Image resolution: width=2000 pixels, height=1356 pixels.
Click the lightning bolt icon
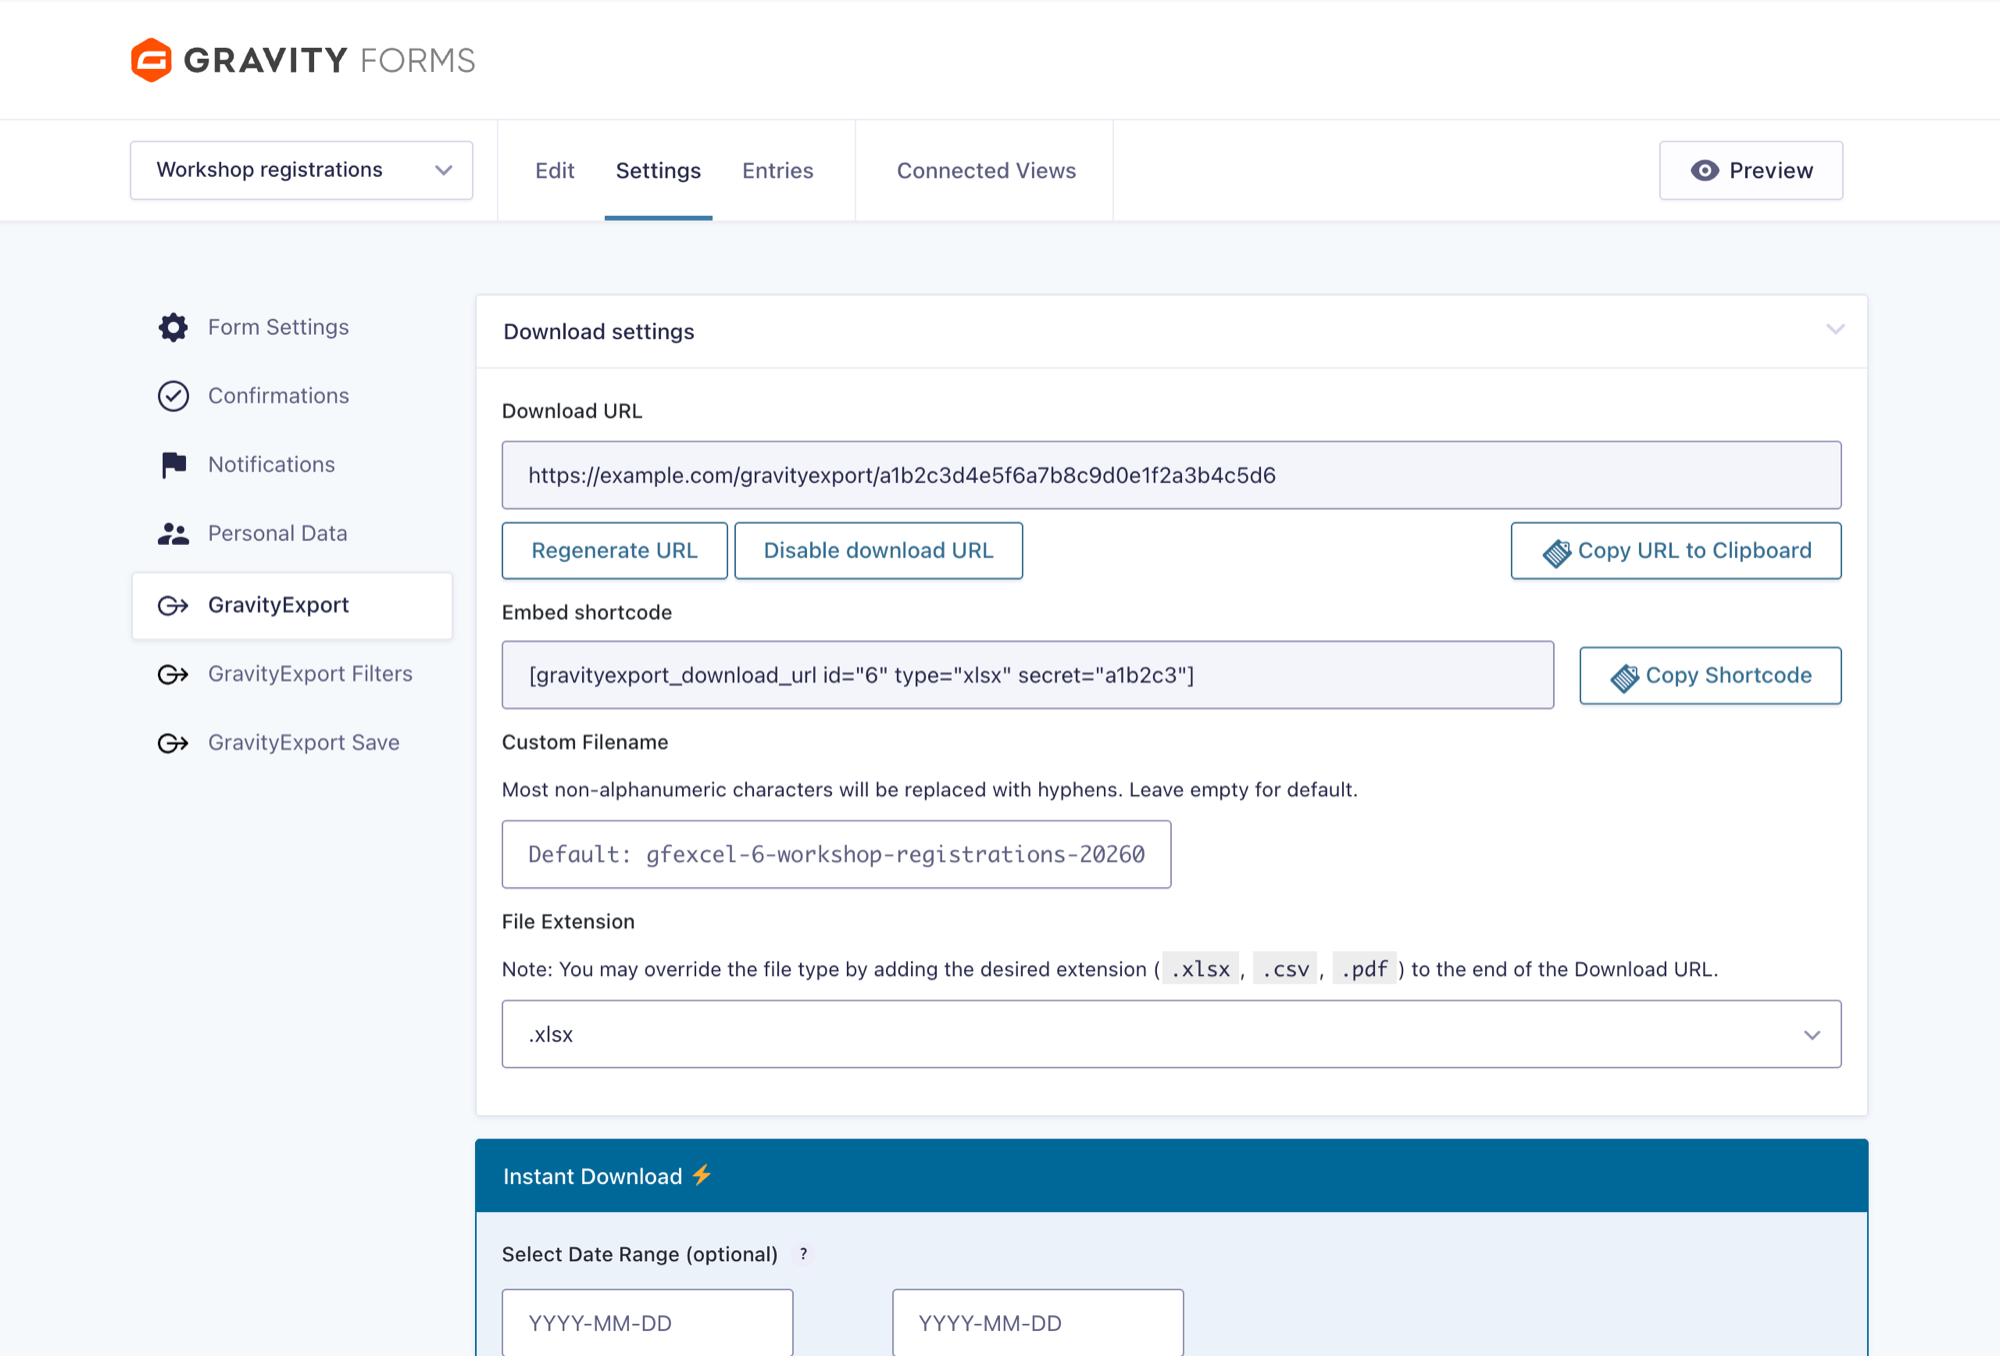coord(702,1174)
